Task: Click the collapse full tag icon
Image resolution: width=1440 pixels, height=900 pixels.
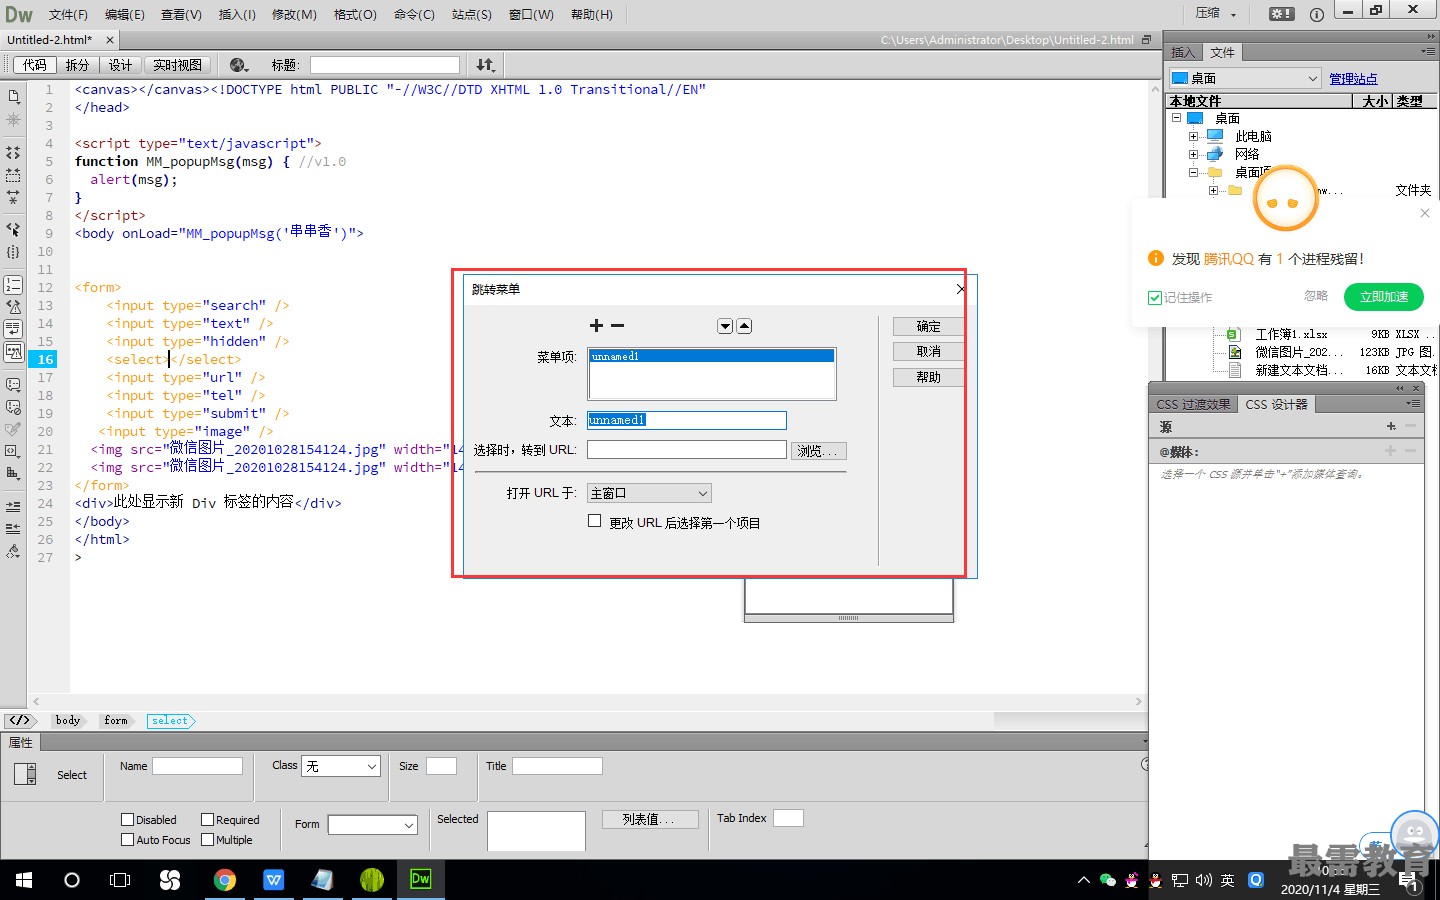Action: (x=13, y=153)
